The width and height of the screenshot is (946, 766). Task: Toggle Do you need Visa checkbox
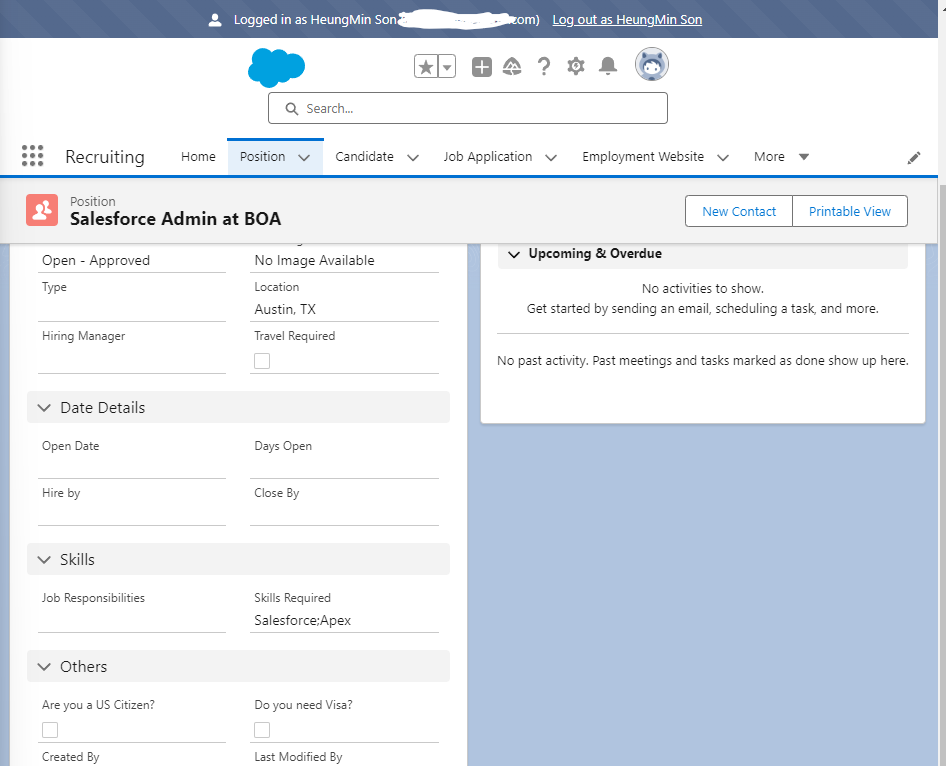tap(262, 730)
